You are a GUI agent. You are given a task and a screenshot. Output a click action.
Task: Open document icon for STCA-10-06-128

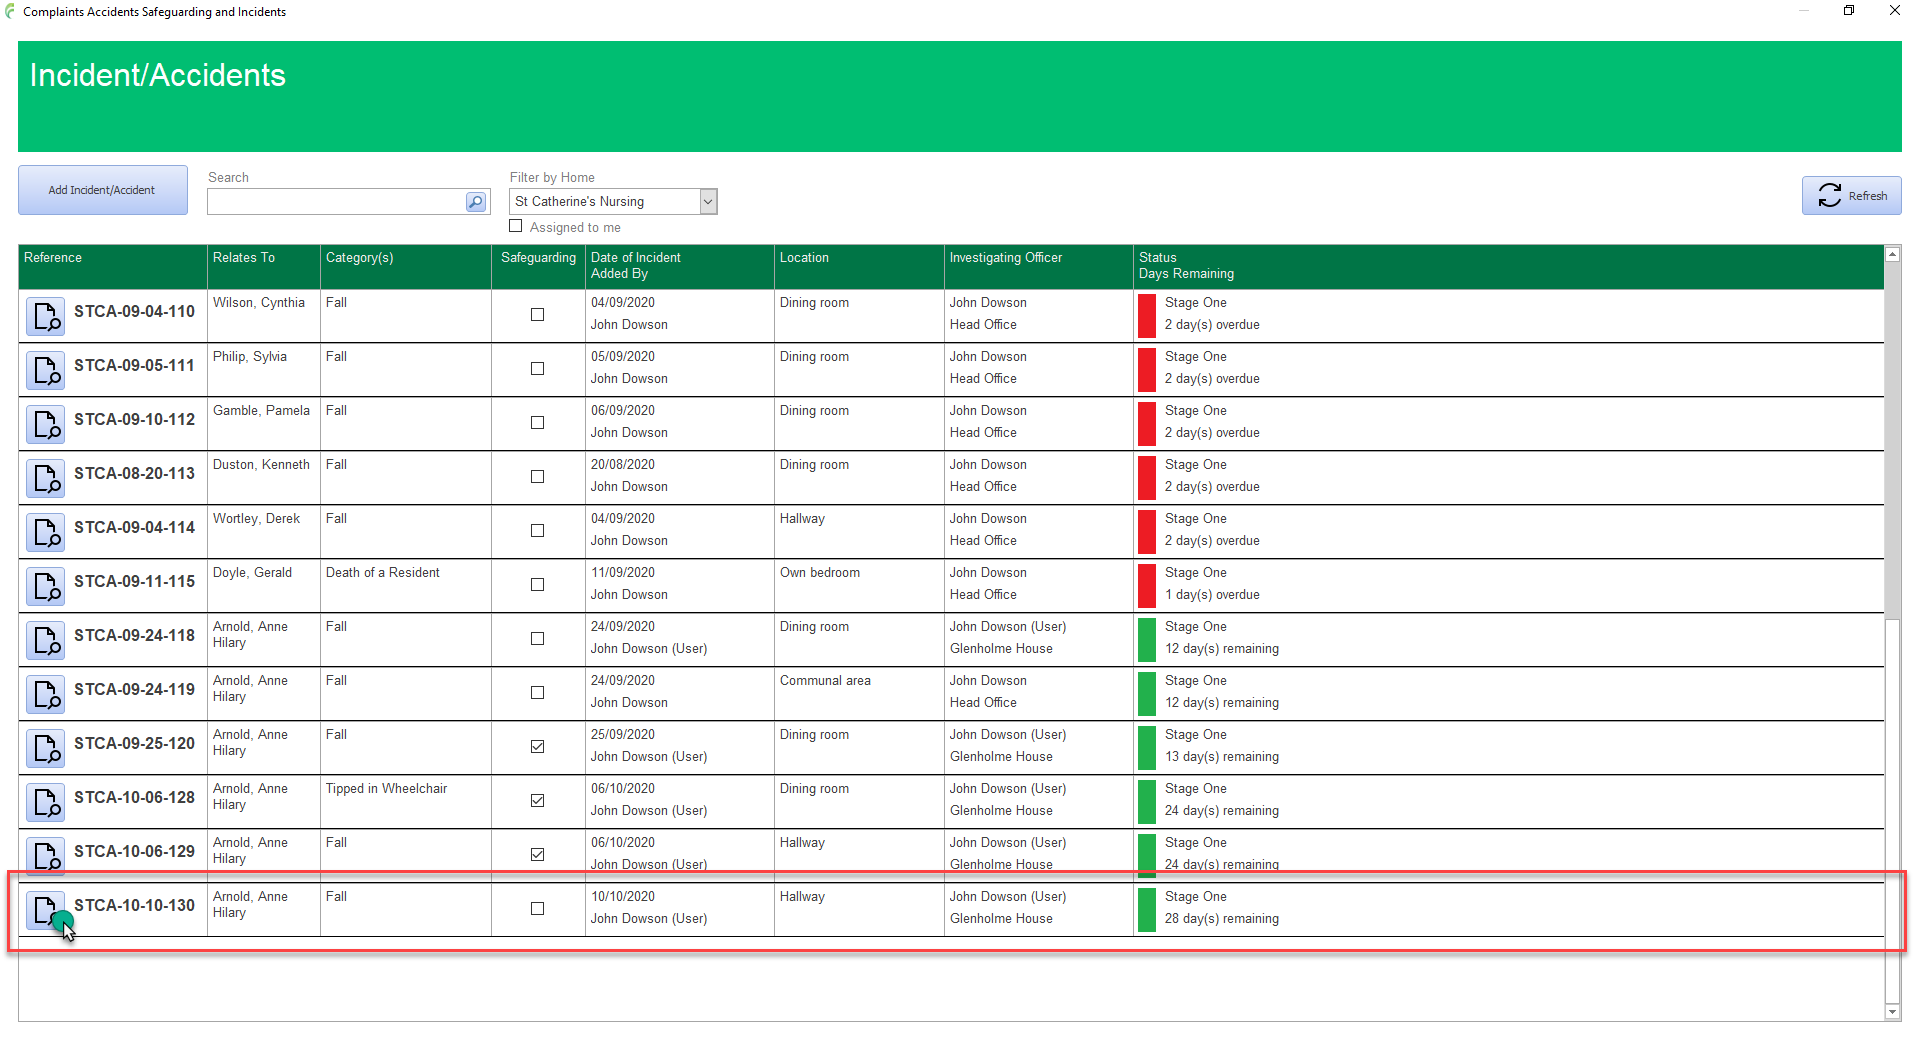click(x=45, y=802)
